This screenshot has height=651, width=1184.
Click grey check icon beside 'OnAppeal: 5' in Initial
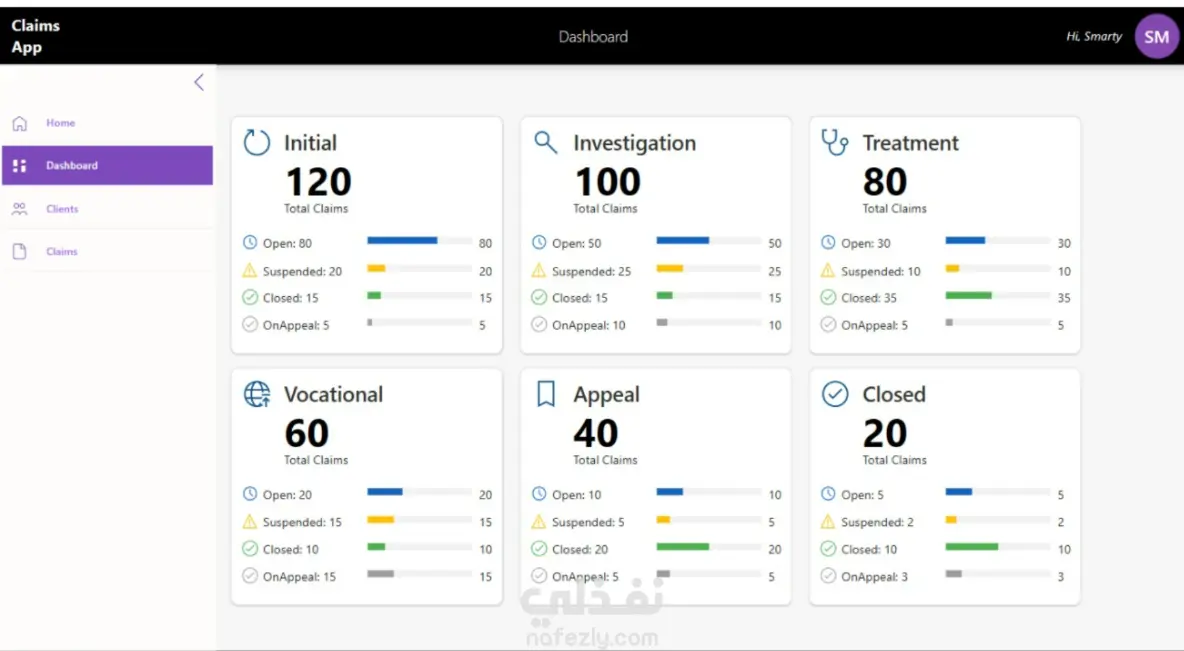[250, 325]
